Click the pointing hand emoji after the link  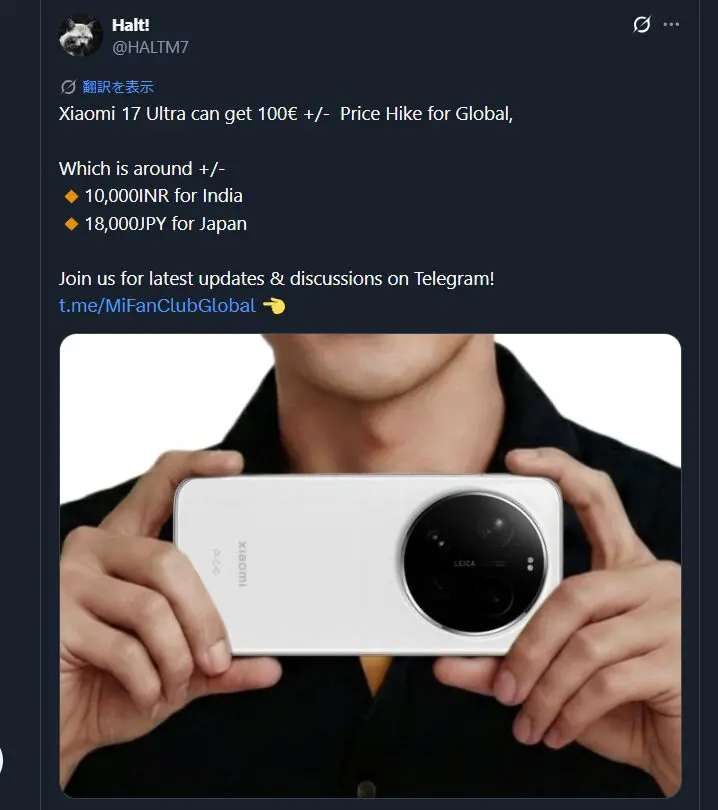pyautogui.click(x=274, y=306)
